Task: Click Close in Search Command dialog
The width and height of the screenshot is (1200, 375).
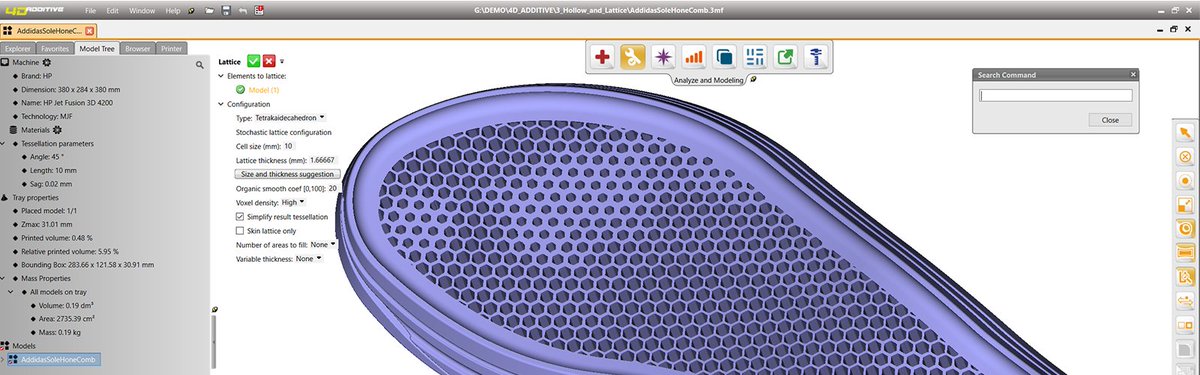Action: pyautogui.click(x=1110, y=119)
